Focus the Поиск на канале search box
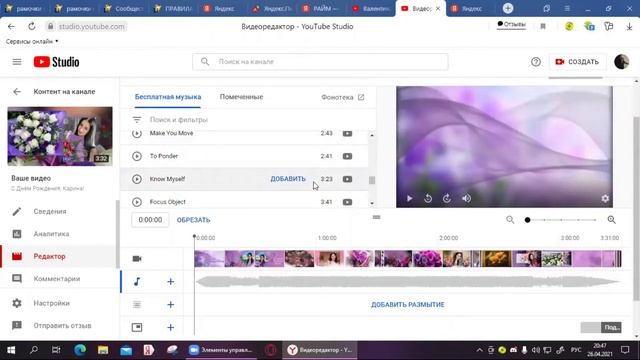This screenshot has width=640, height=360. [x=320, y=62]
